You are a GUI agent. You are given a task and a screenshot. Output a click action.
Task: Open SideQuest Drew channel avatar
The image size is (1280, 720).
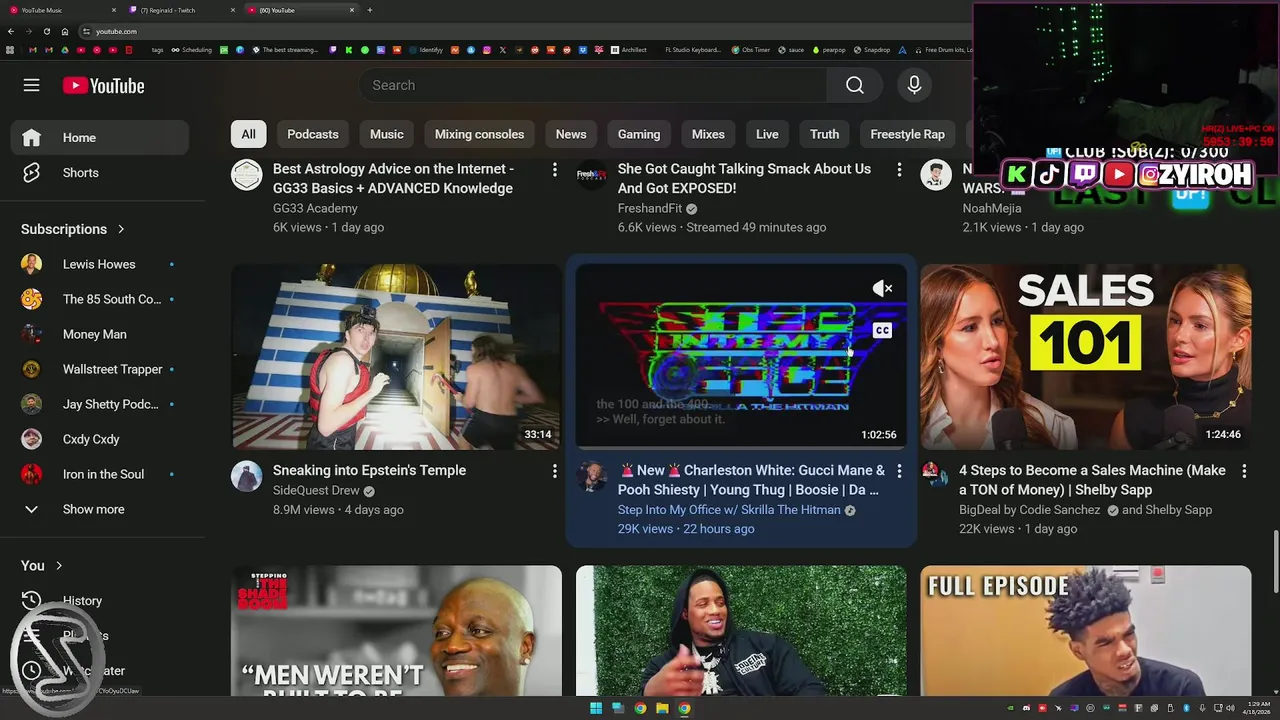click(247, 476)
